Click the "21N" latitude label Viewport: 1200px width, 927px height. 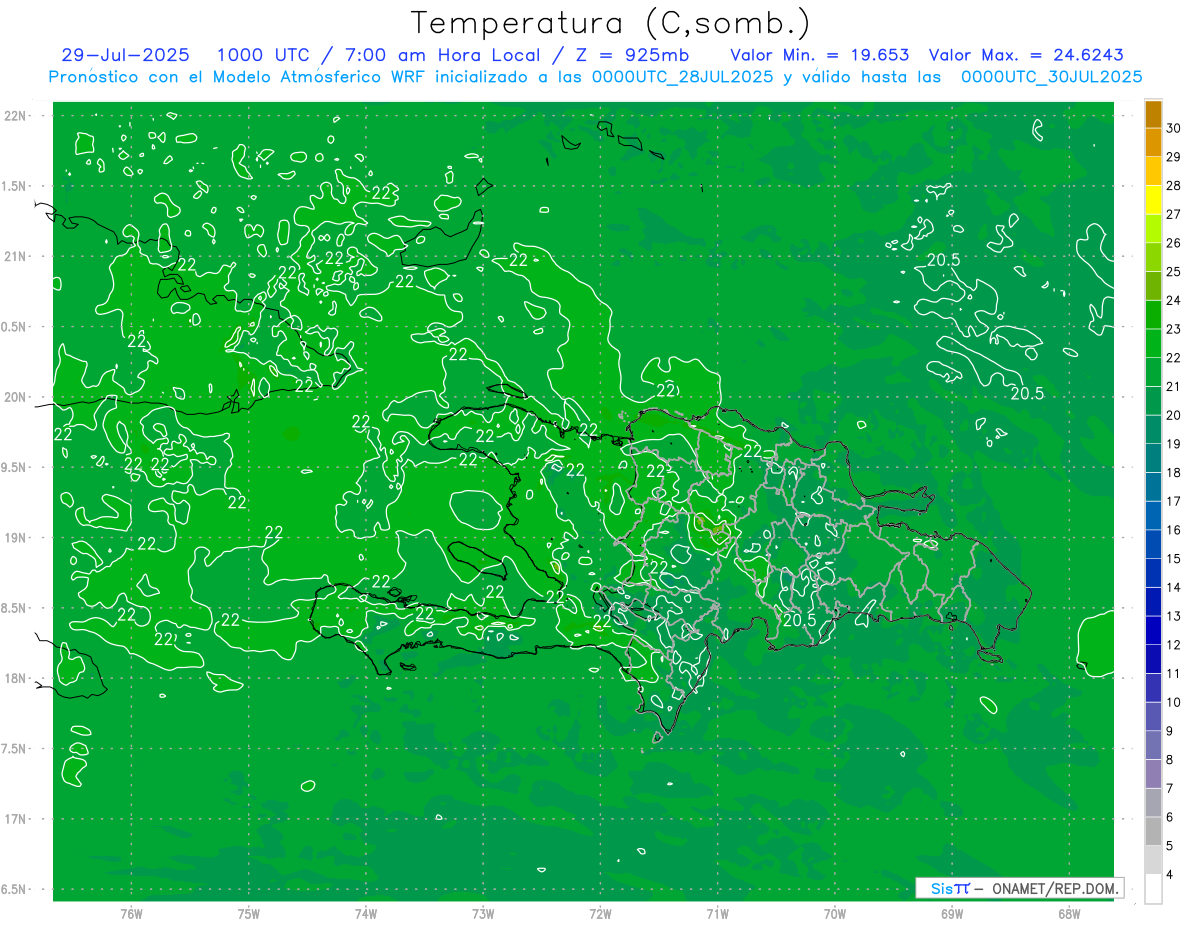[16, 256]
